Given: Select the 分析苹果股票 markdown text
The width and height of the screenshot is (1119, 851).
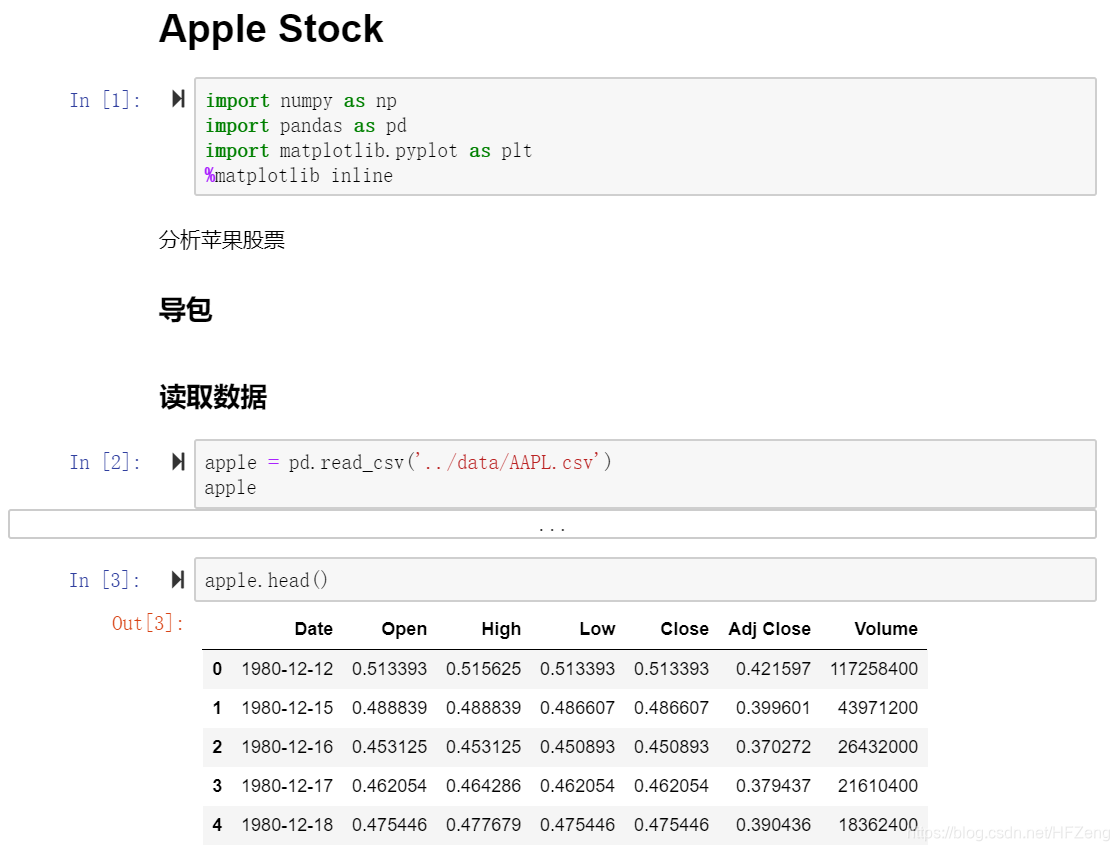Looking at the screenshot, I should coord(222,240).
